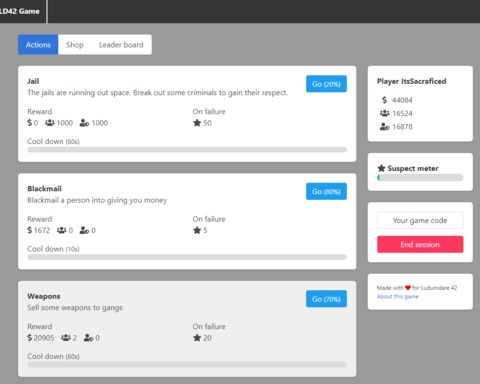The height and width of the screenshot is (384, 480).
Task: Select the Jail card title
Action: [33, 81]
